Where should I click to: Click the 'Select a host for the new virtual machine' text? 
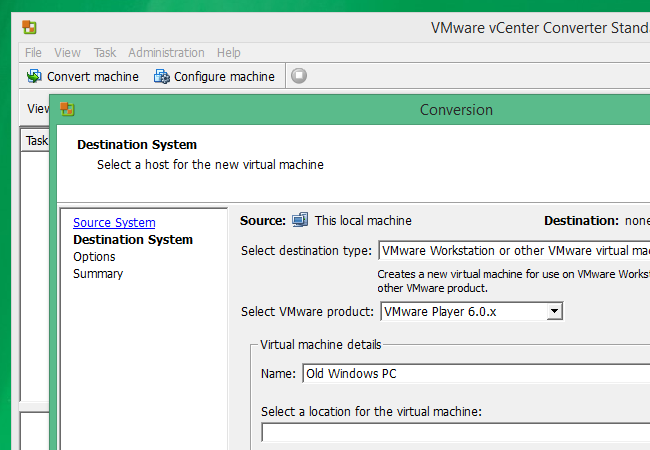[210, 165]
